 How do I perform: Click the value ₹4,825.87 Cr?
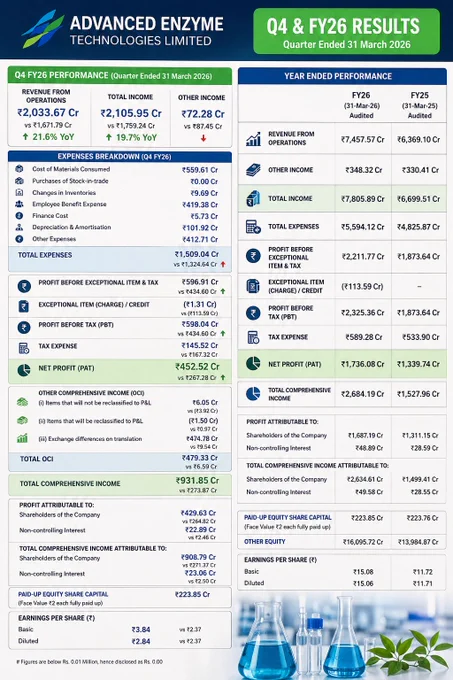click(x=419, y=227)
